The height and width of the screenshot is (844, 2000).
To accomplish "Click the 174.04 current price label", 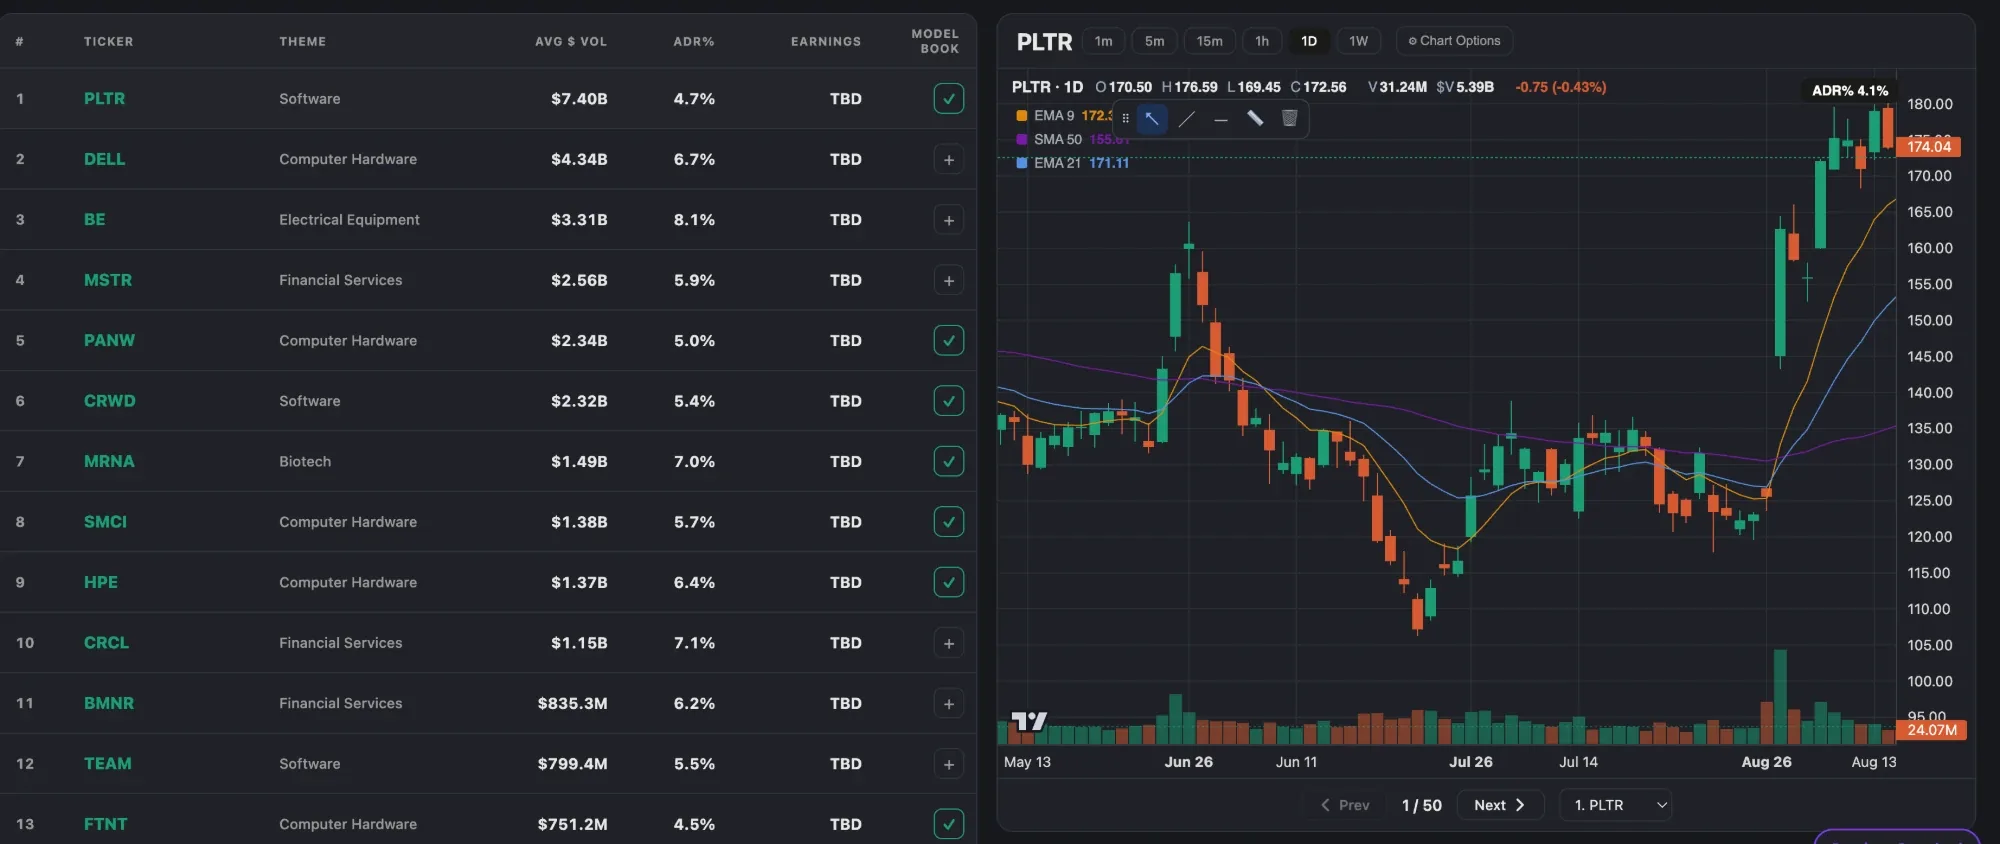I will [x=1928, y=147].
